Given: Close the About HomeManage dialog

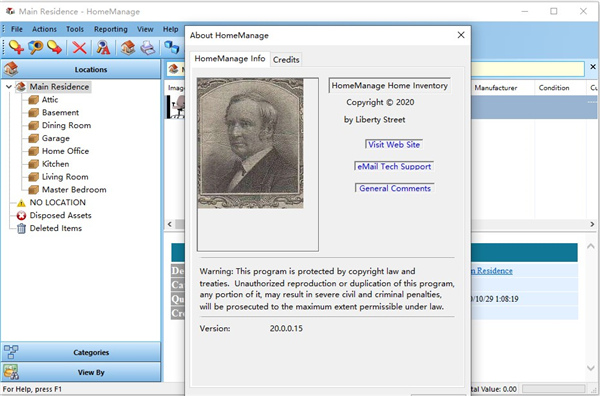Looking at the screenshot, I should coord(461,35).
